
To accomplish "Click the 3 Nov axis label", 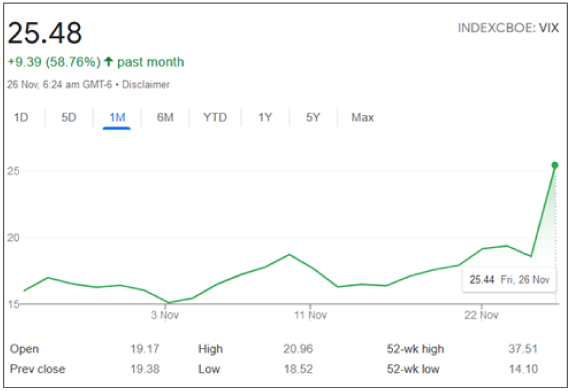I will point(165,315).
